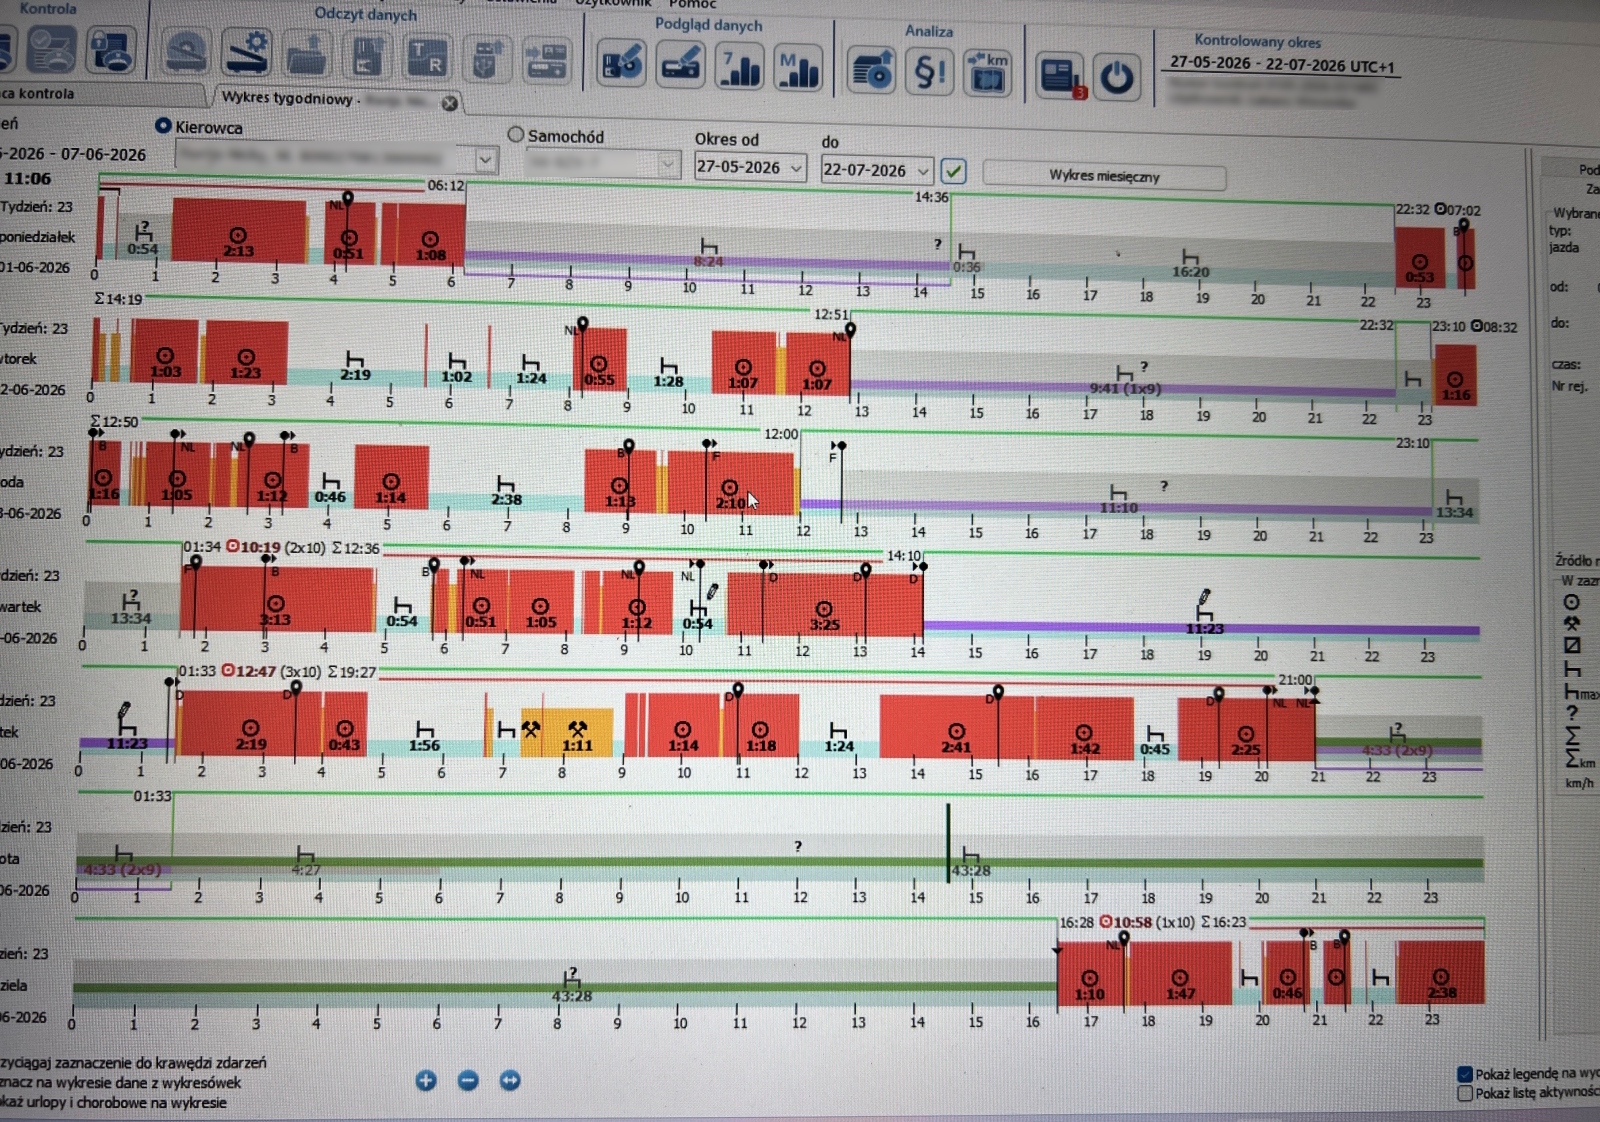Click the zoom in plus button below chart

pos(426,1080)
